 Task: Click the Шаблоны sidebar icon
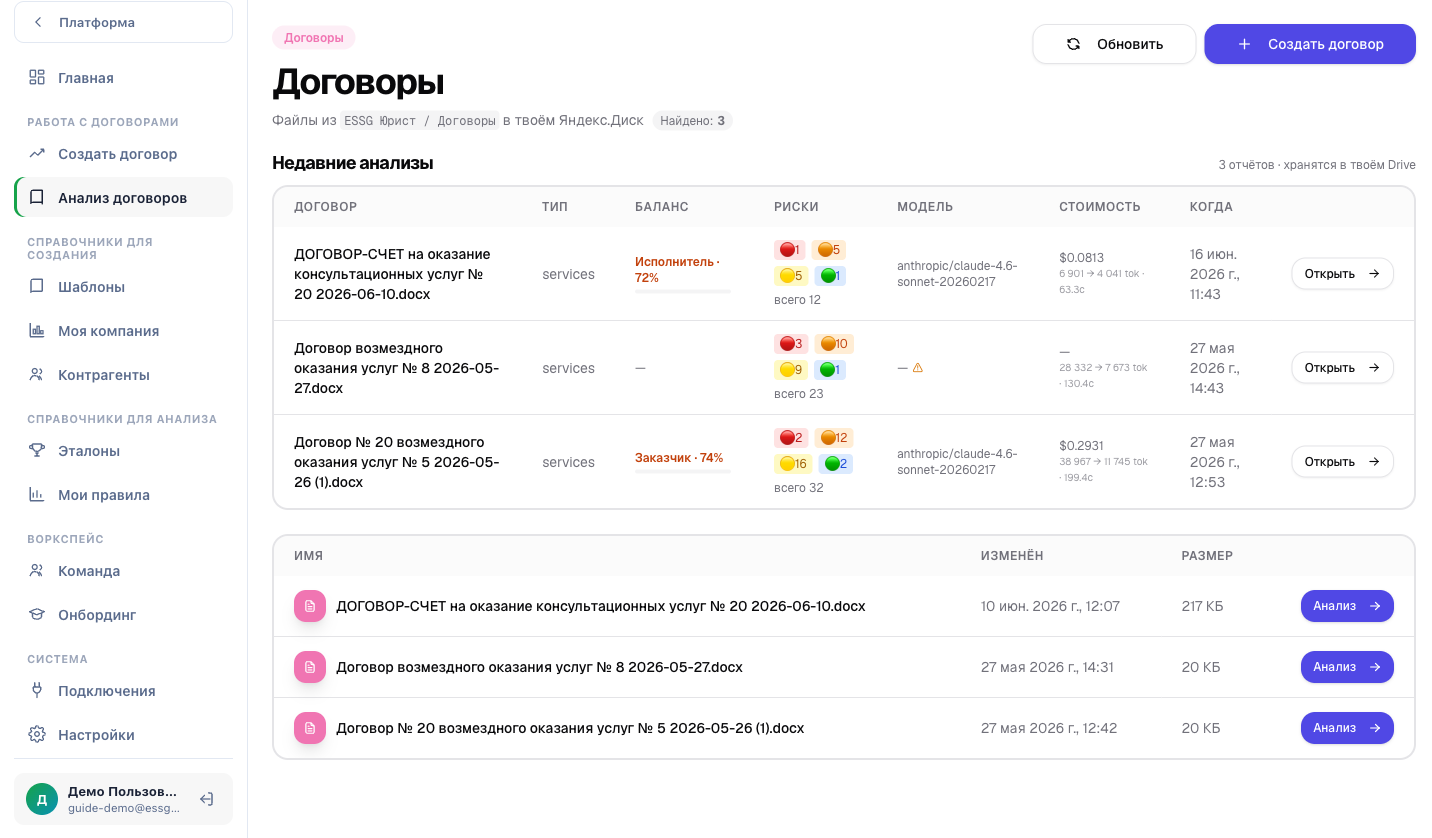click(37, 286)
